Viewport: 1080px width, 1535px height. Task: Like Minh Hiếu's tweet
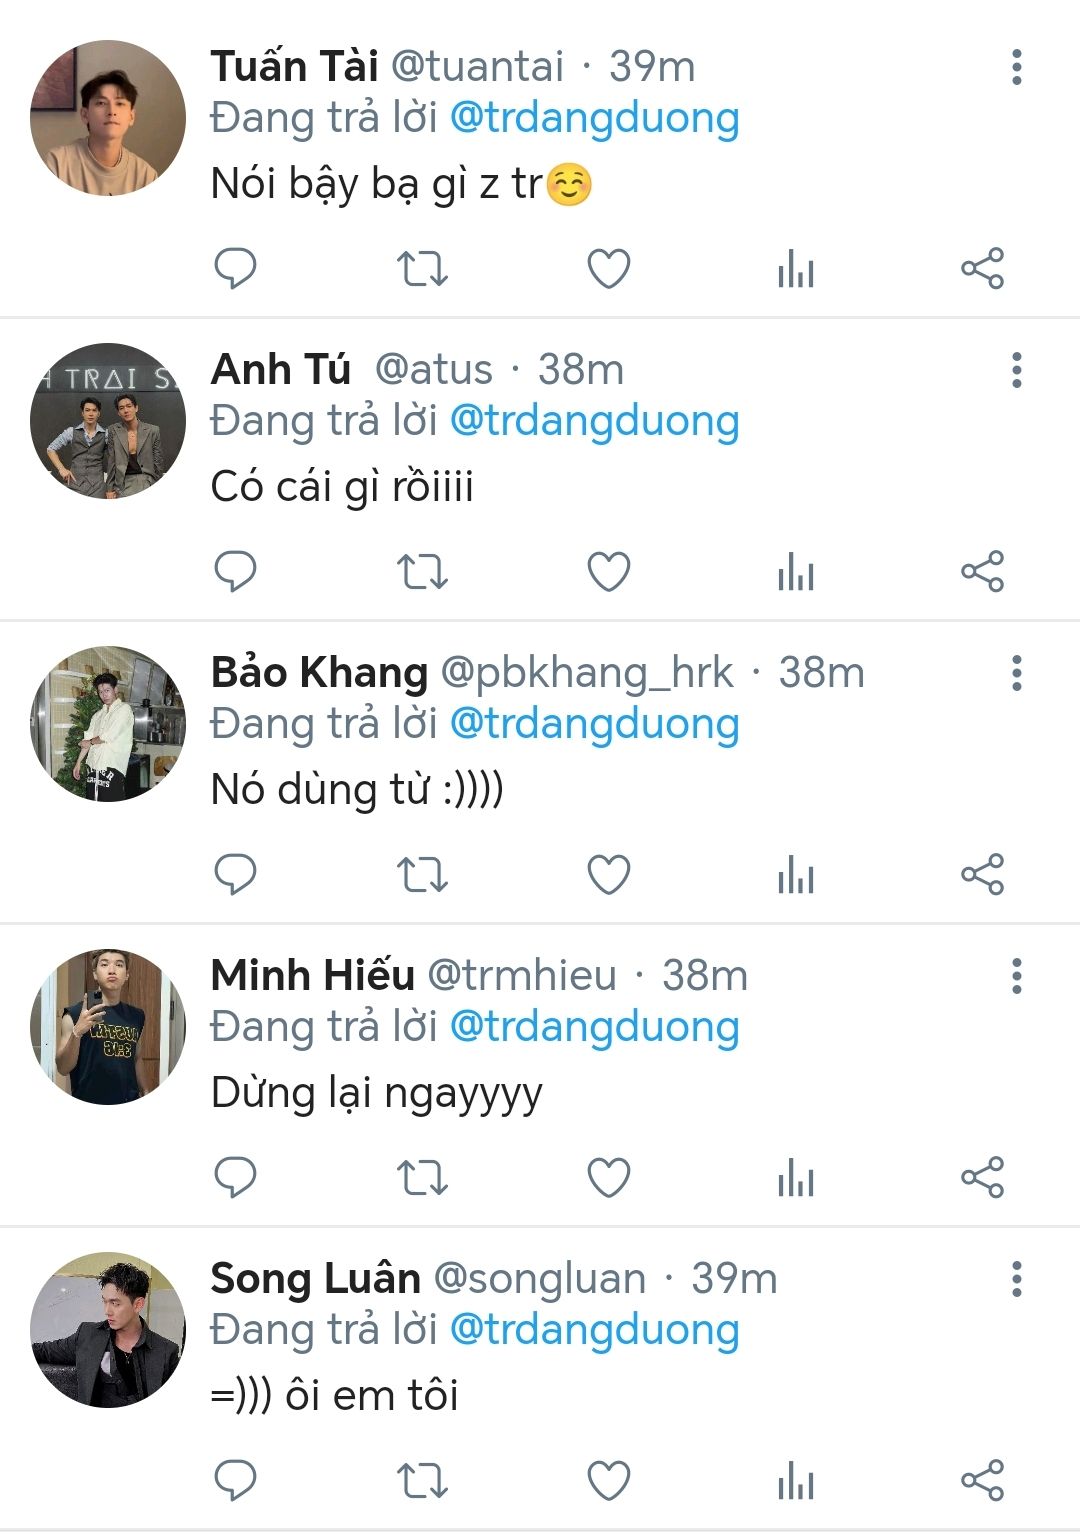(x=608, y=1178)
